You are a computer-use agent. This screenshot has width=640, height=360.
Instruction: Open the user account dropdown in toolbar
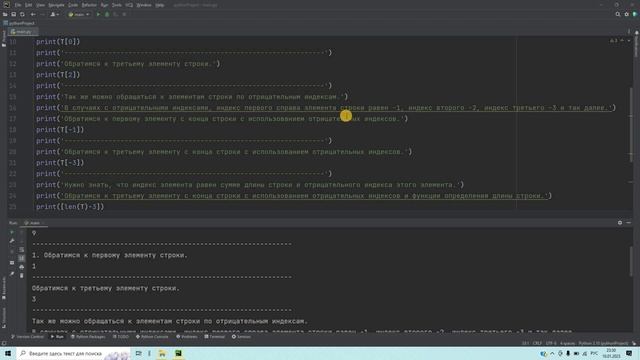[54, 14]
